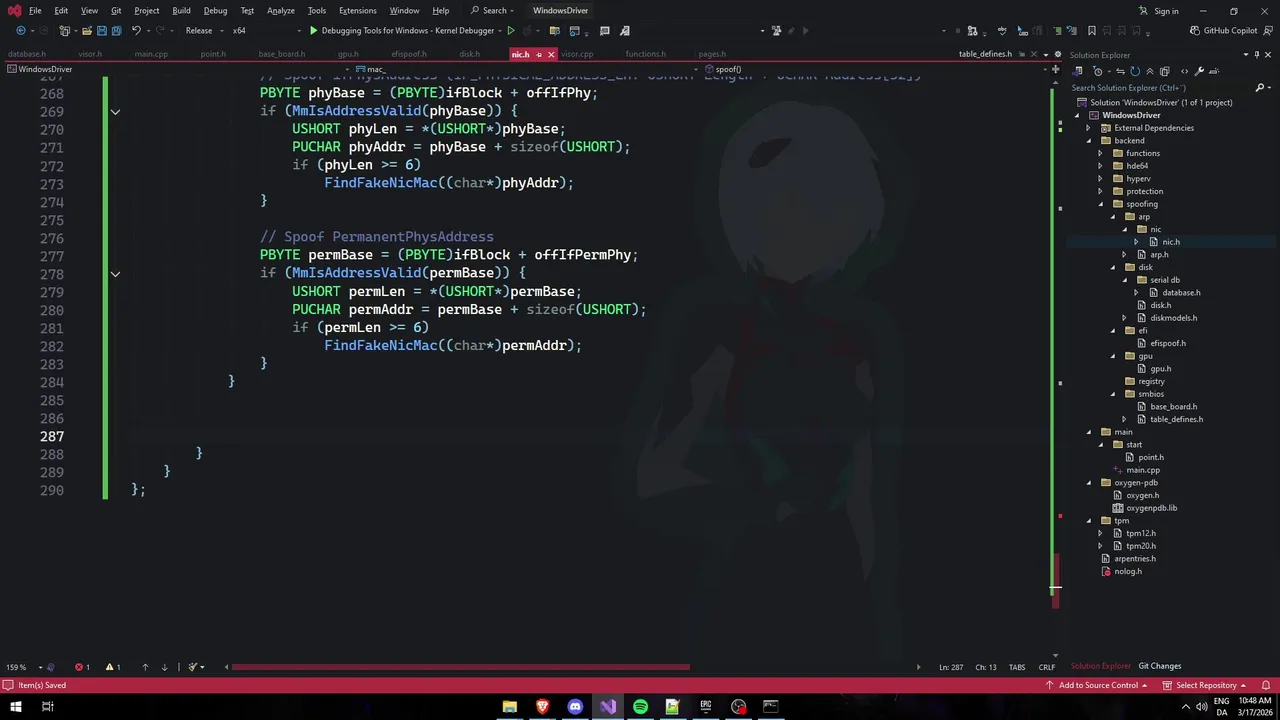1280x720 pixels.
Task: Pin the Solution Explorer panel with pushpin
Action: (x=1257, y=55)
